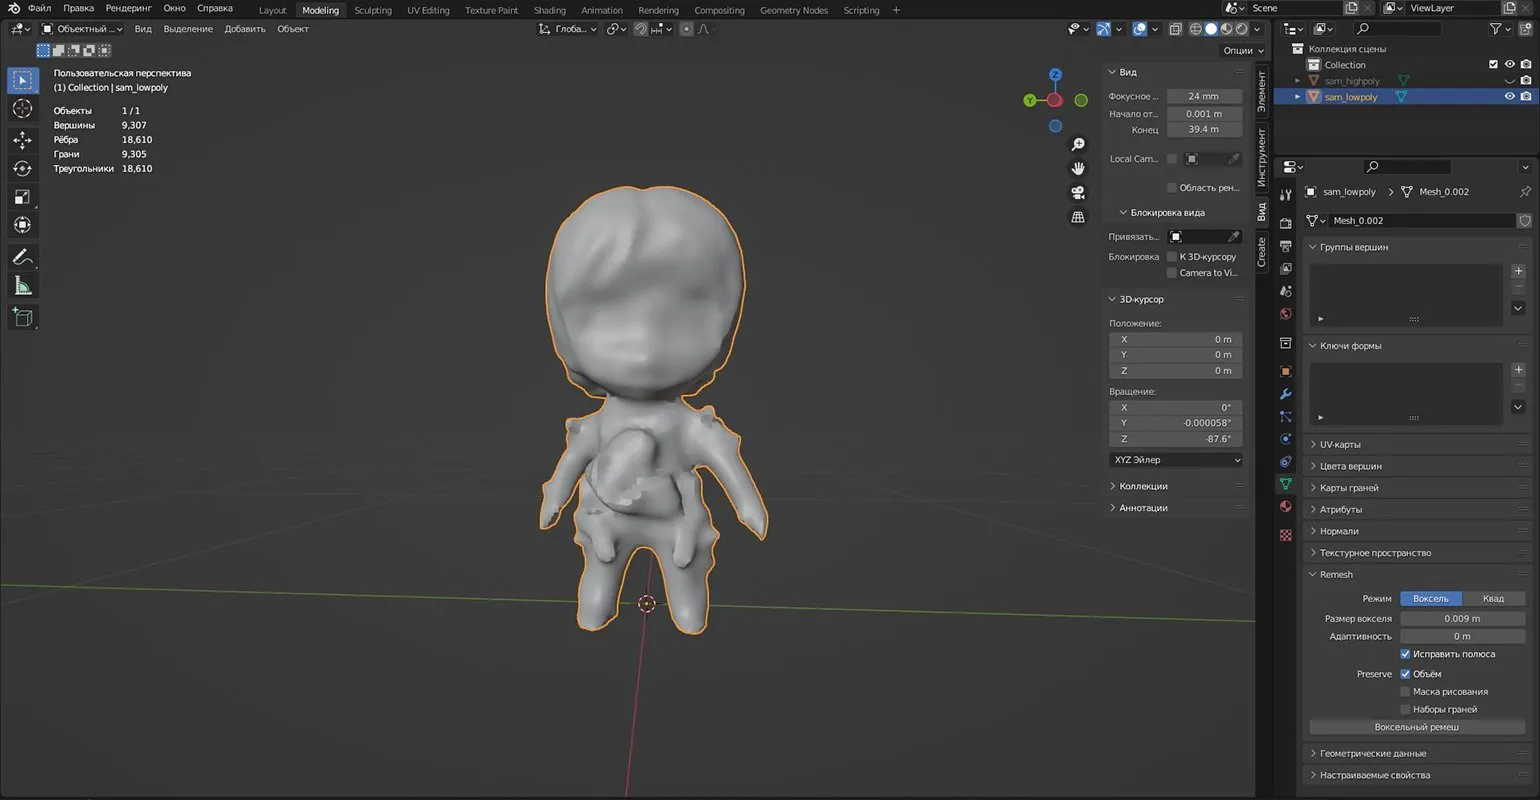Select the Add Cube tool
The height and width of the screenshot is (800, 1540).
pos(22,318)
